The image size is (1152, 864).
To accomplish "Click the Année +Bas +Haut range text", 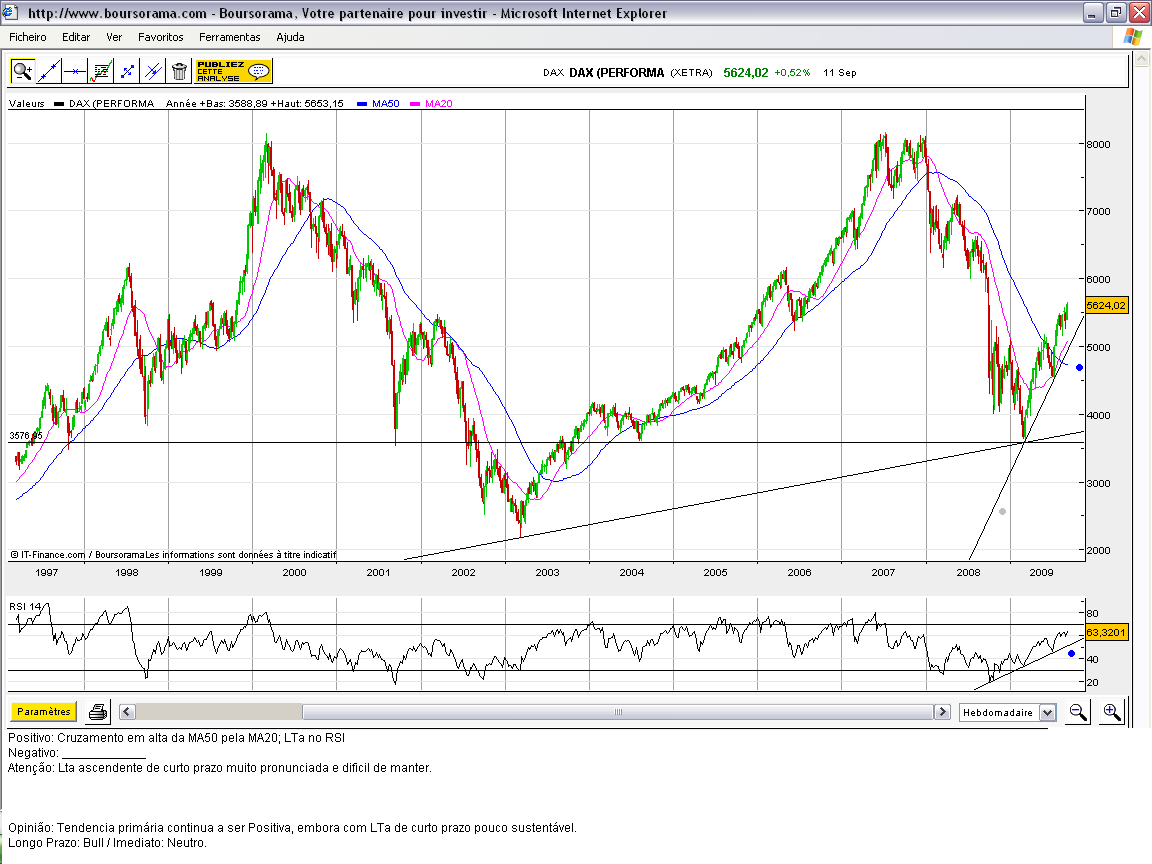I will 254,104.
